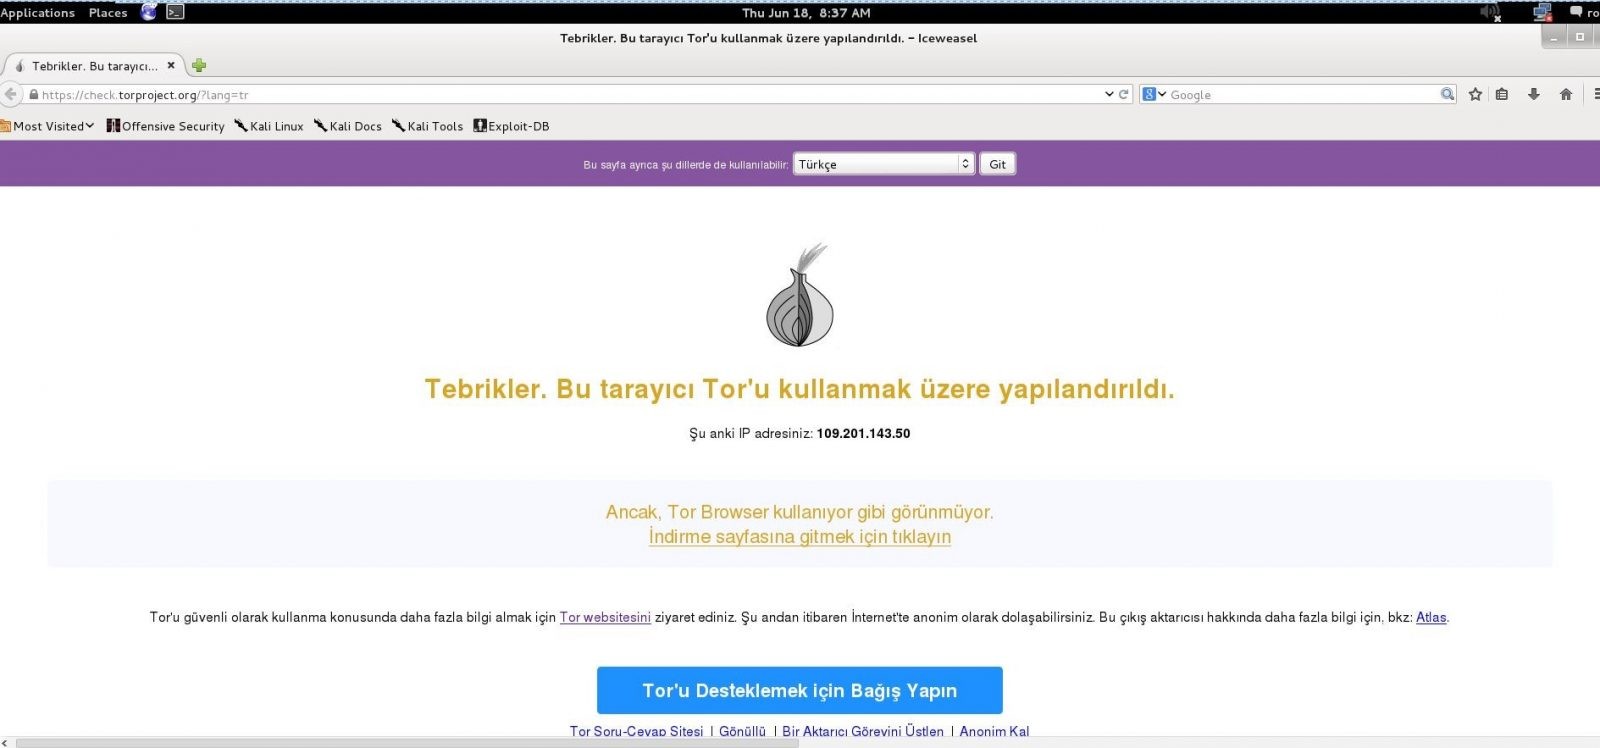Open the Terminal launcher in top panel
1600x748 pixels.
point(175,12)
